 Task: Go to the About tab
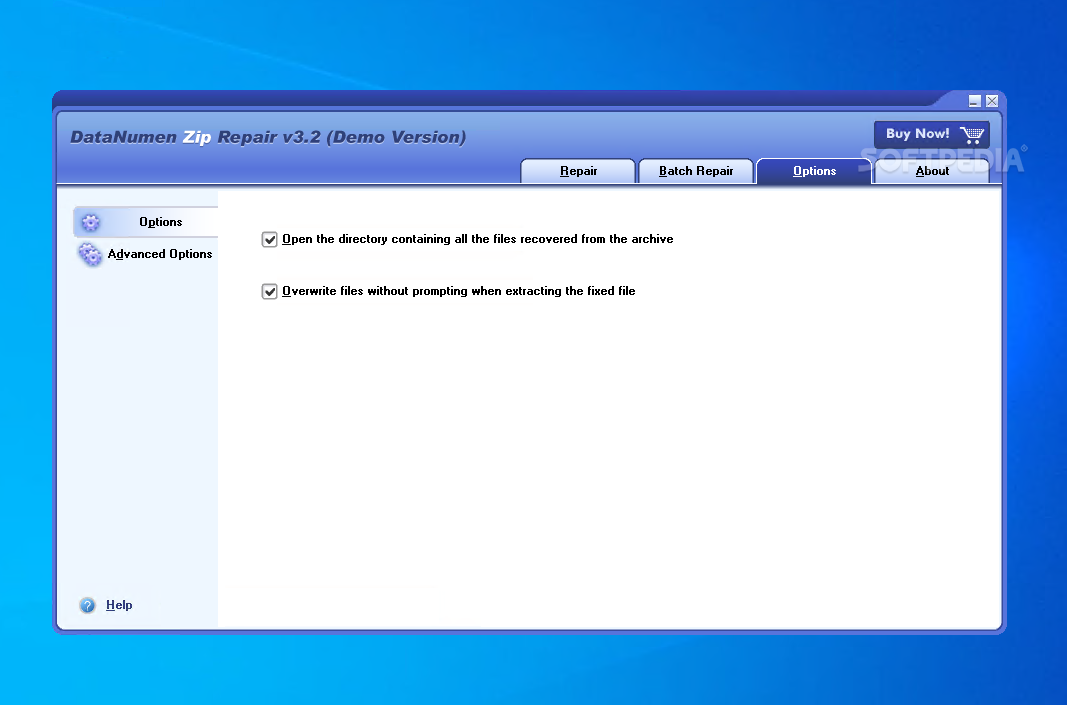tap(932, 171)
